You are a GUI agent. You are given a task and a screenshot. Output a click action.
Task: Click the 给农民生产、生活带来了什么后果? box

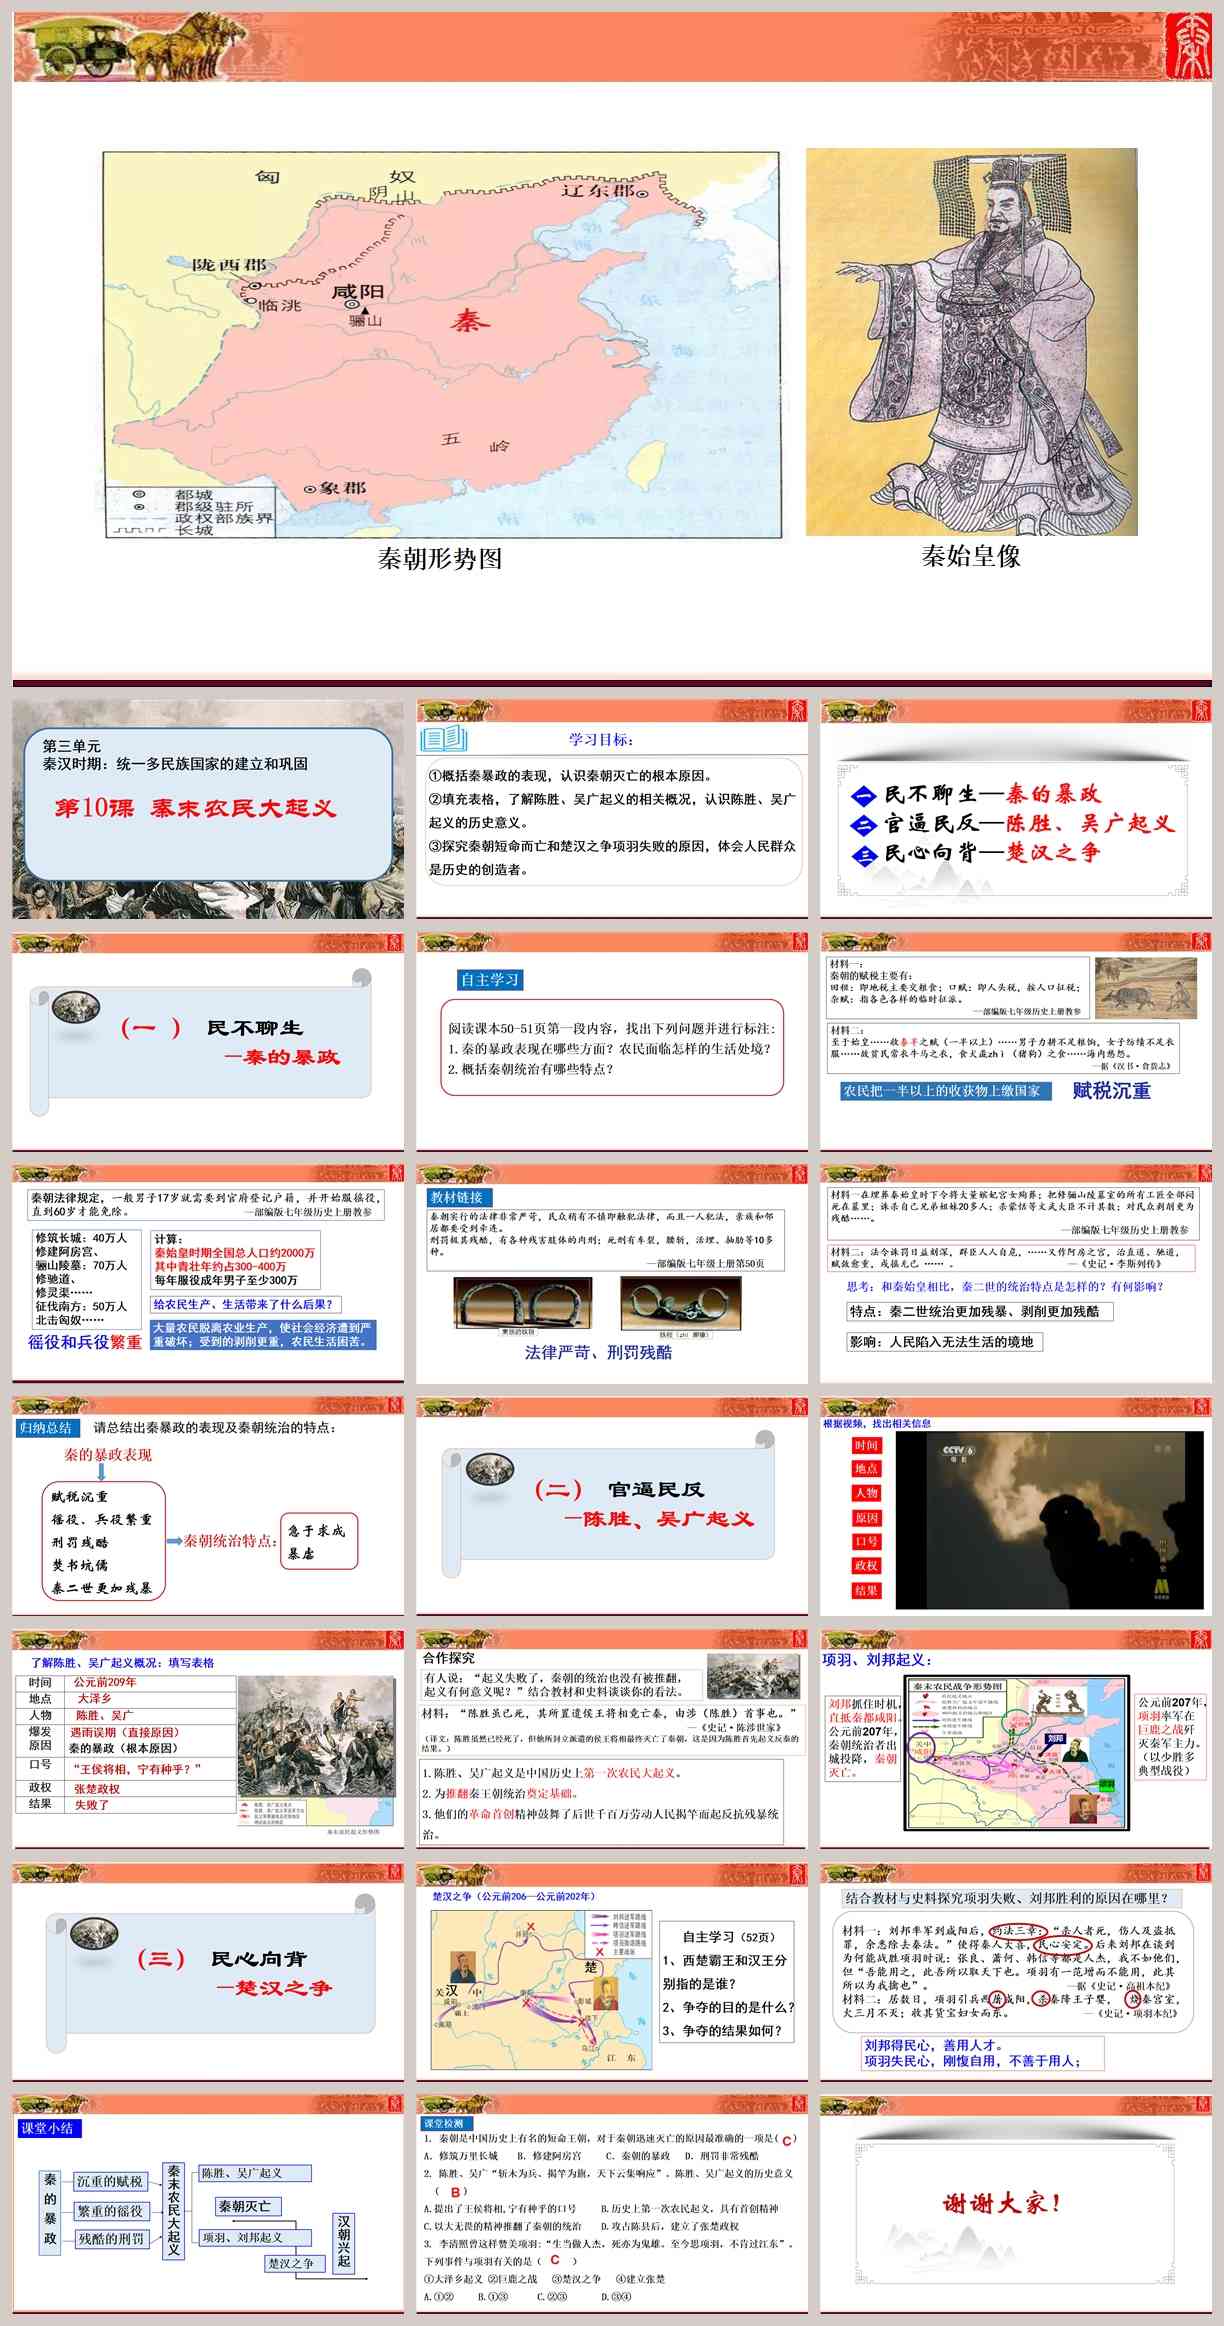click(x=246, y=1304)
